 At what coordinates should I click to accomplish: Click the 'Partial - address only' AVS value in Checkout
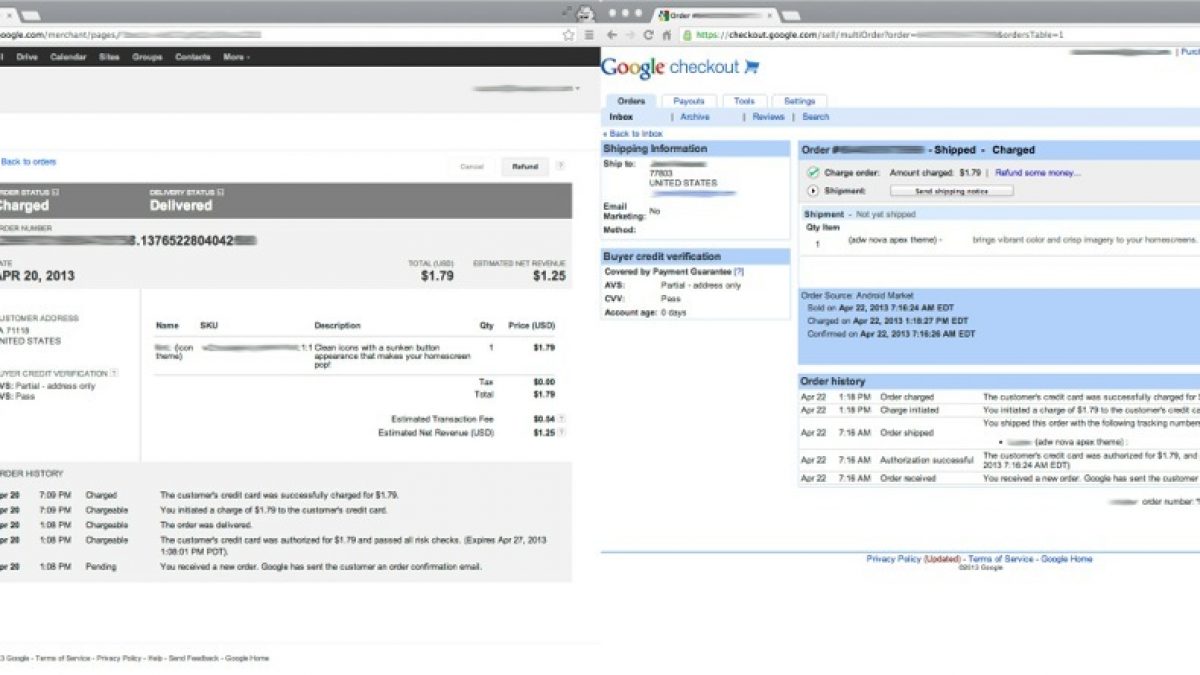701,285
